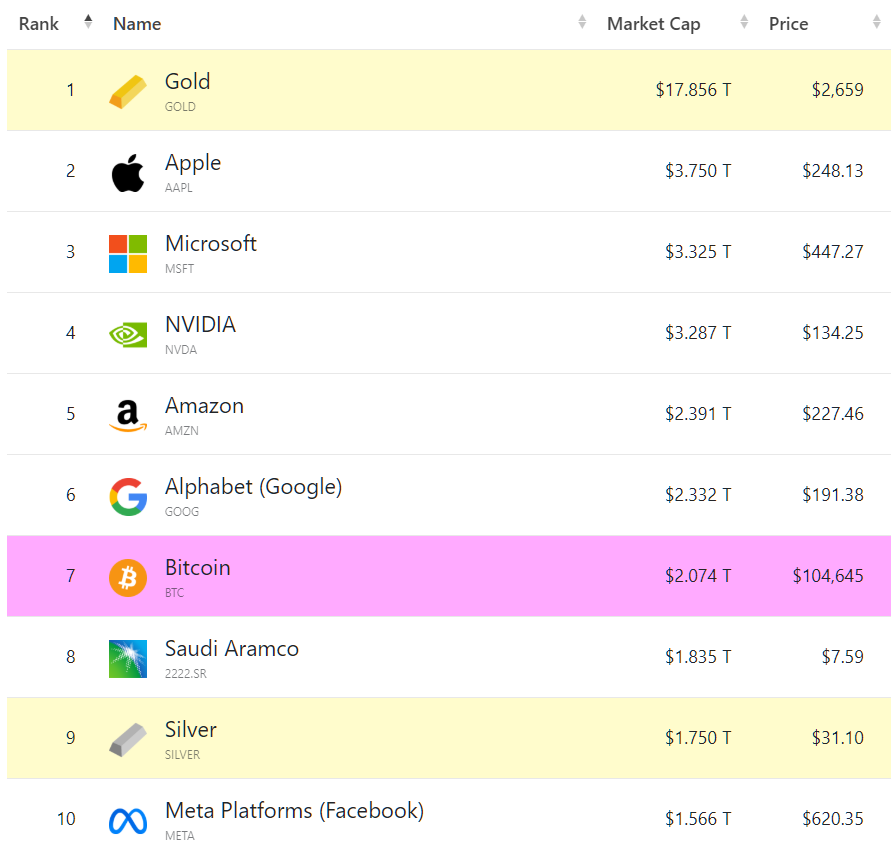Click the NVDA ticker symbol
The width and height of the screenshot is (891, 857).
181,350
